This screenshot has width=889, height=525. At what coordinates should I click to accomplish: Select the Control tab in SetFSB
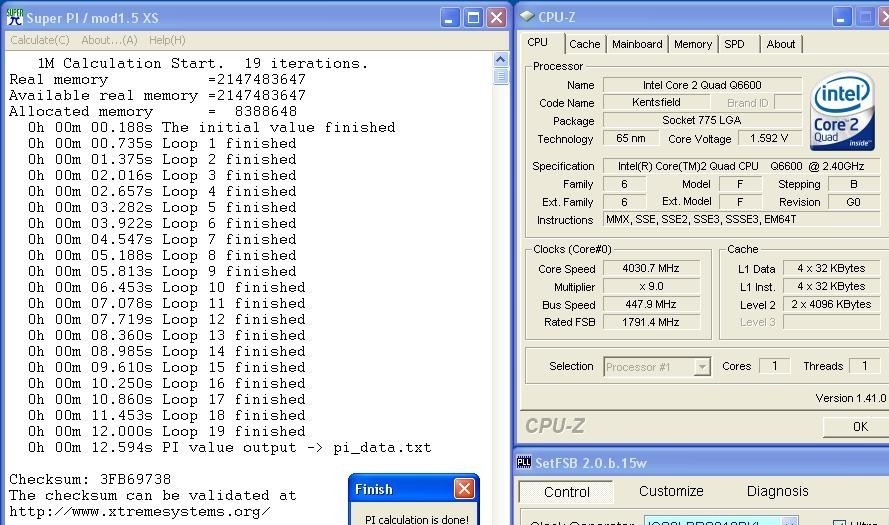566,492
